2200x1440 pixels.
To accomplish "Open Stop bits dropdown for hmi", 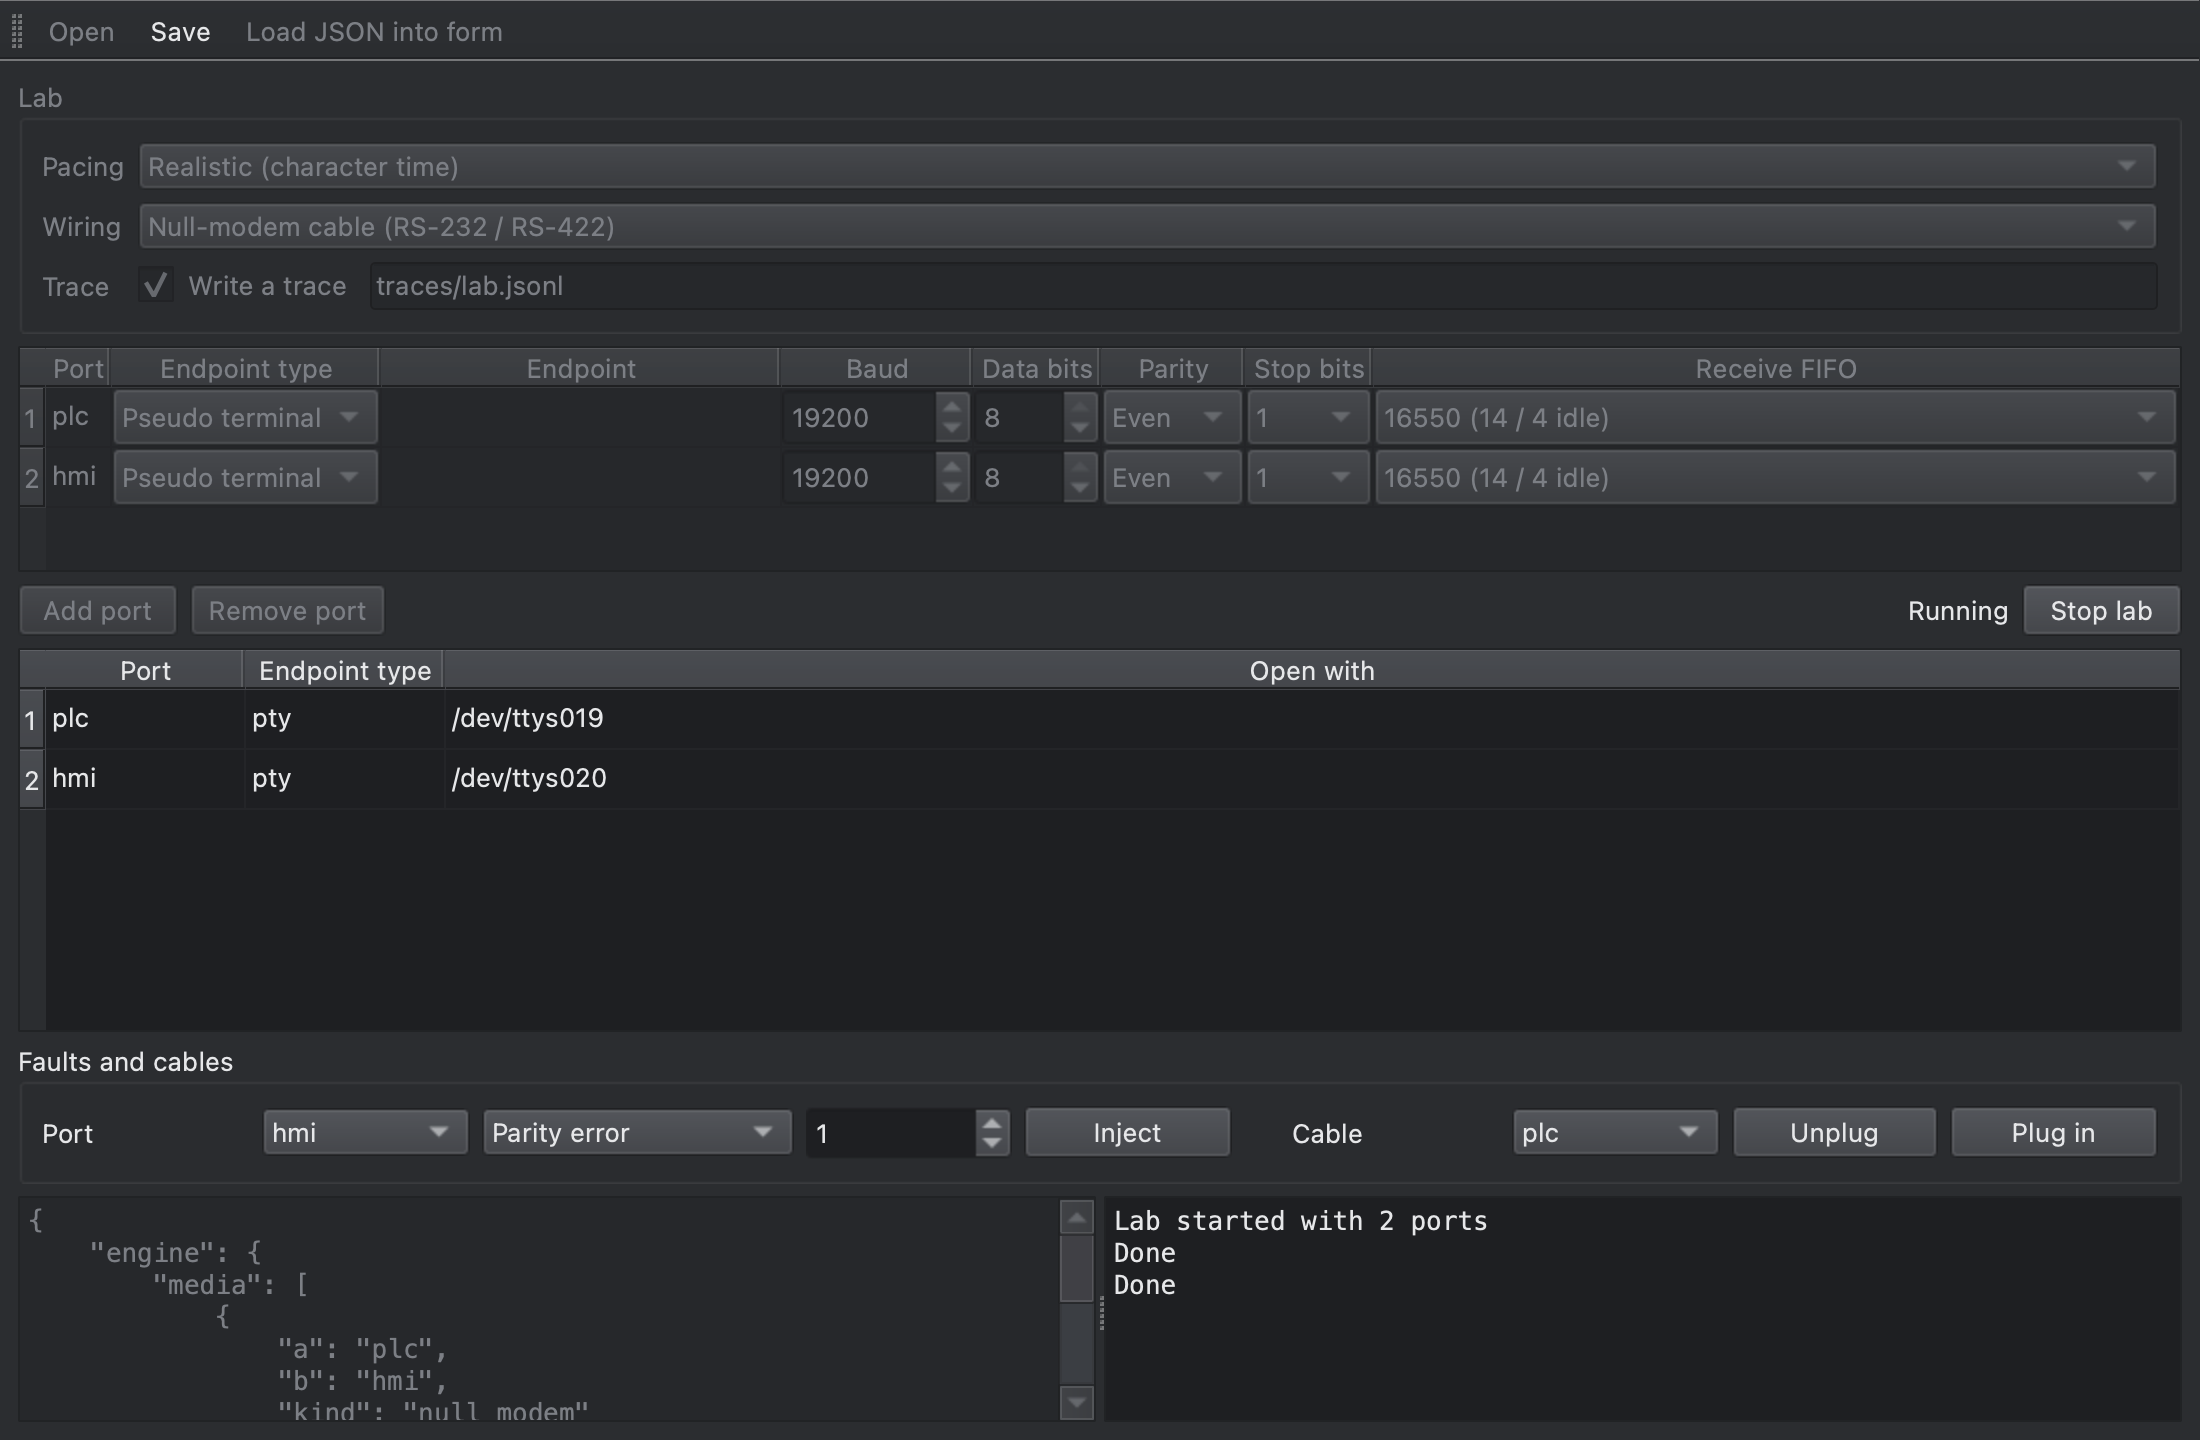I will coord(1308,477).
